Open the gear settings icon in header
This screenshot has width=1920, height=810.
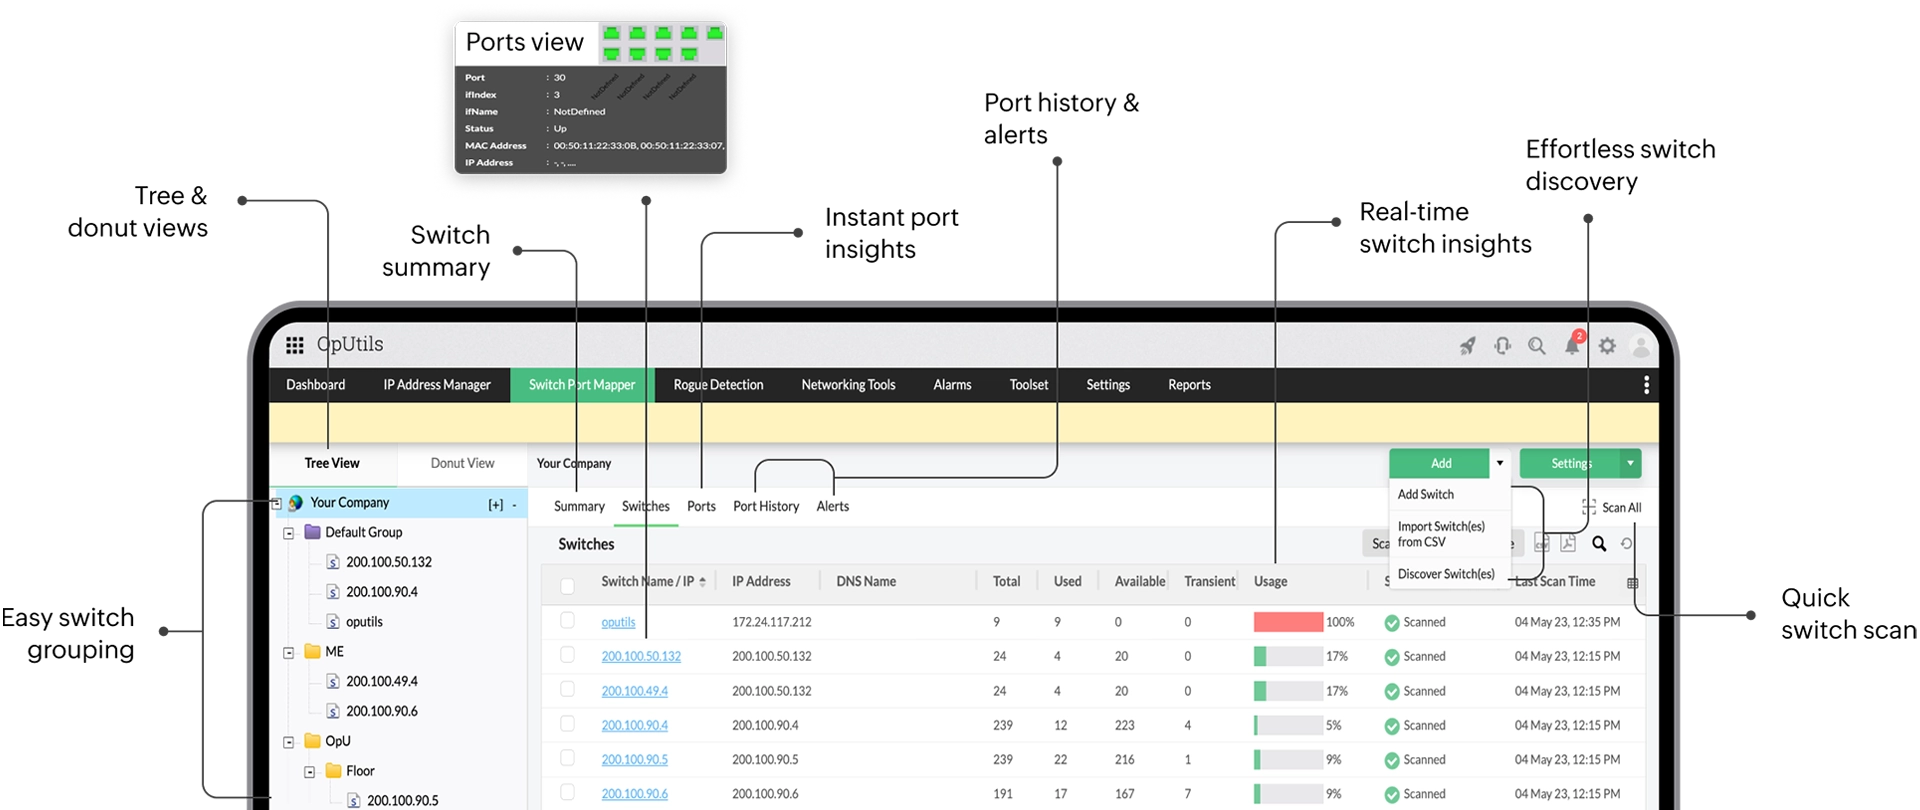coord(1607,346)
